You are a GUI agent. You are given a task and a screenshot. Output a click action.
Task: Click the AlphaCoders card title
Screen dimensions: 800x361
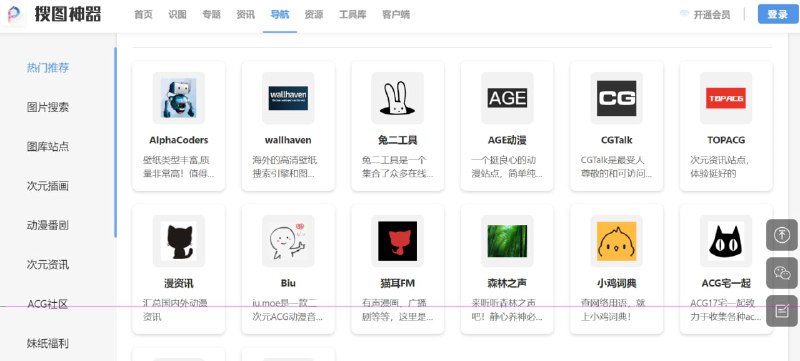tap(179, 140)
